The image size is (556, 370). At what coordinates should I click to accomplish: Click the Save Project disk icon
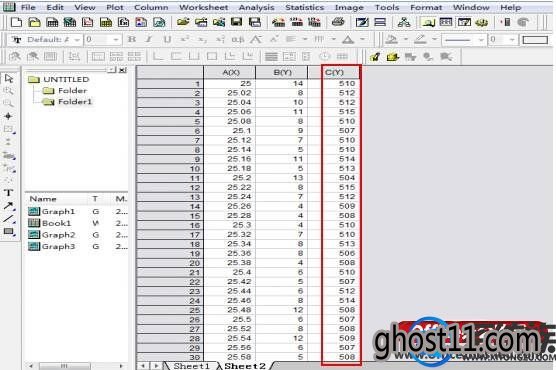[237, 23]
